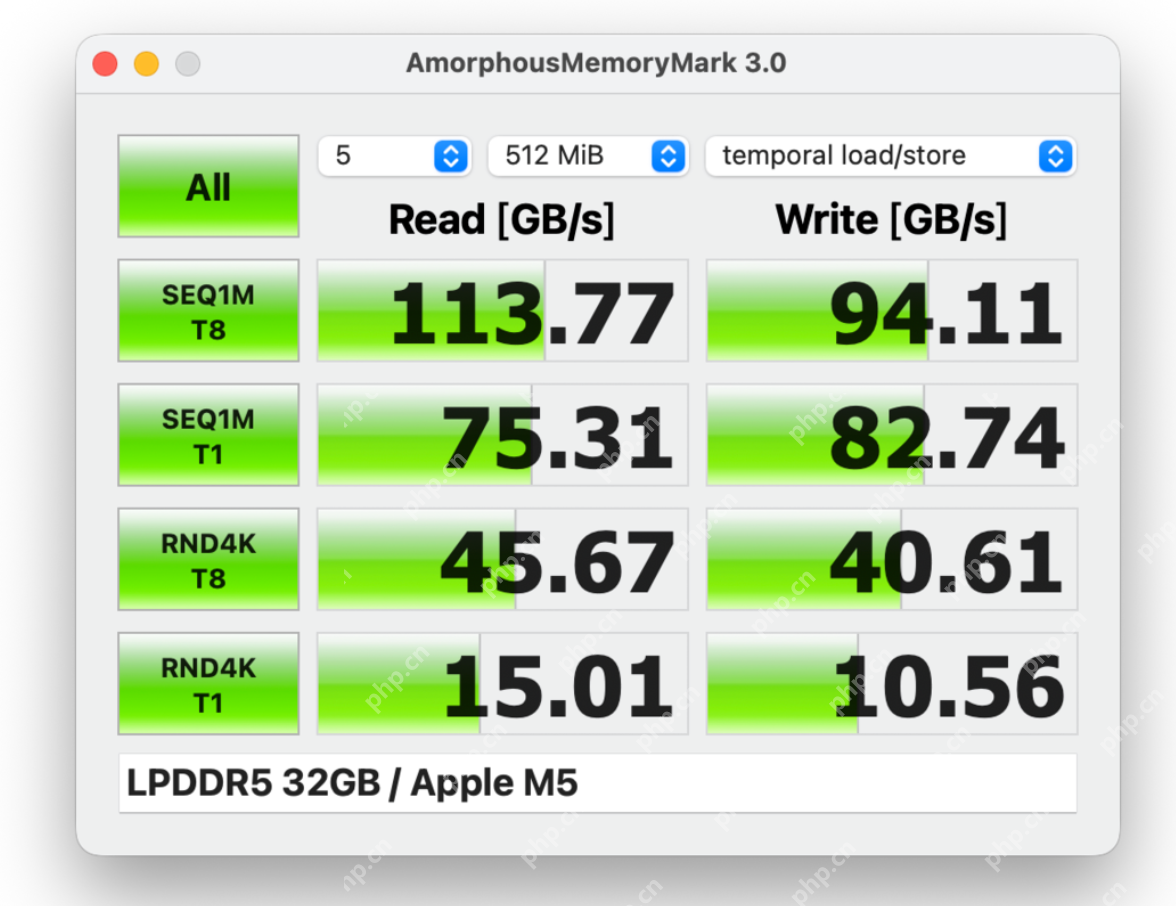Start the SEQ1M T1 benchmark
Viewport: 1176px width, 906px height.
click(x=208, y=435)
